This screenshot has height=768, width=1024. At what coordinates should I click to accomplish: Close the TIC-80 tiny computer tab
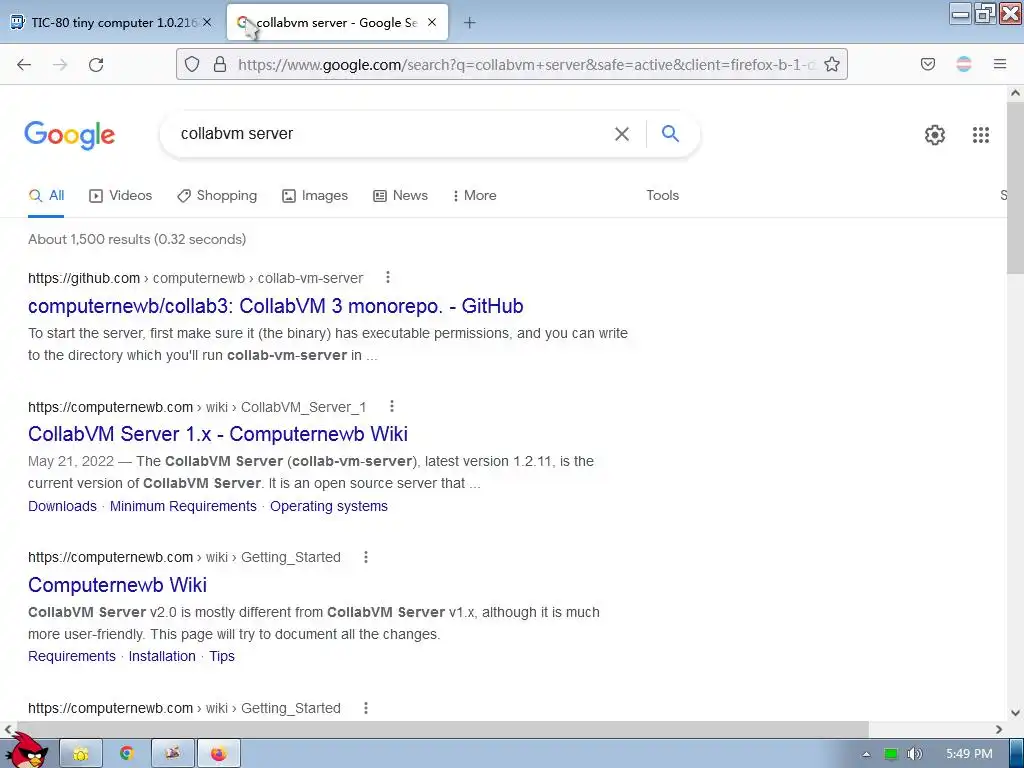pyautogui.click(x=206, y=22)
